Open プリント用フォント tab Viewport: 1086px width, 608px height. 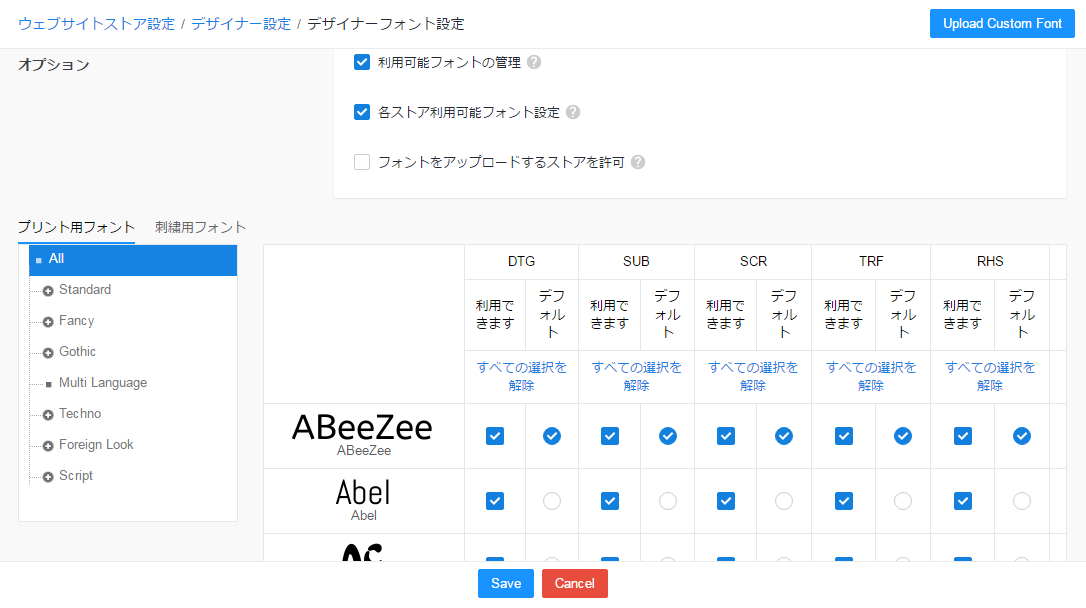pyautogui.click(x=76, y=227)
